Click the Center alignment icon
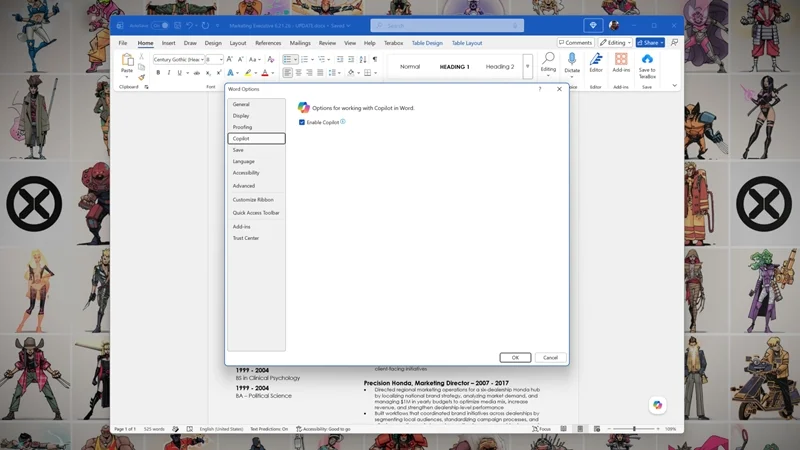This screenshot has width=800, height=450. [x=298, y=73]
